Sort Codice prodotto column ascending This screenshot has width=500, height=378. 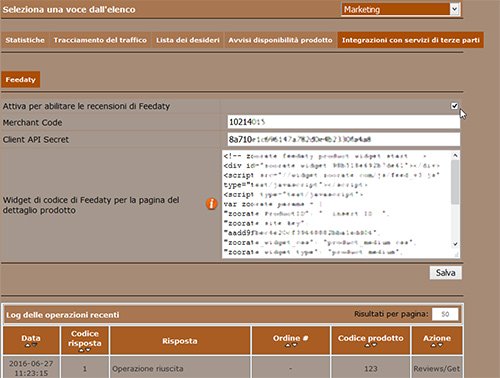(x=367, y=345)
